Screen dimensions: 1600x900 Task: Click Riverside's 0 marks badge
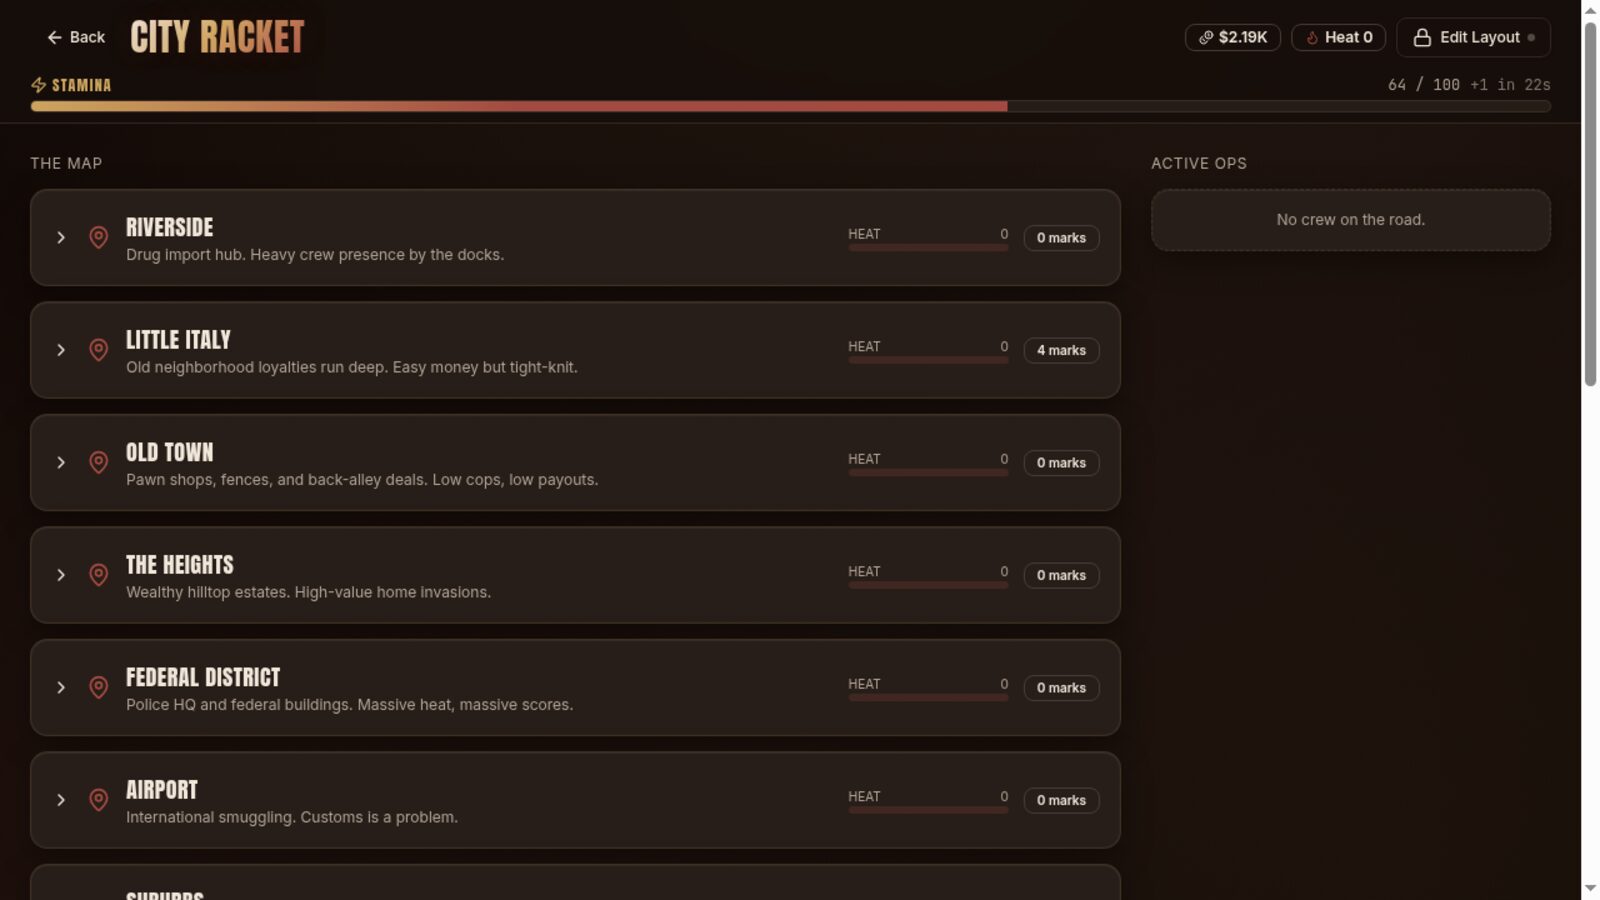click(x=1061, y=238)
